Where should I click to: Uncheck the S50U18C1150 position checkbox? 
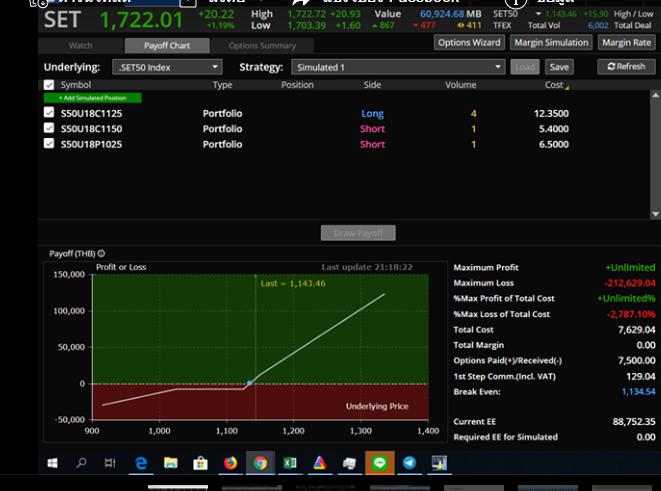[49, 128]
